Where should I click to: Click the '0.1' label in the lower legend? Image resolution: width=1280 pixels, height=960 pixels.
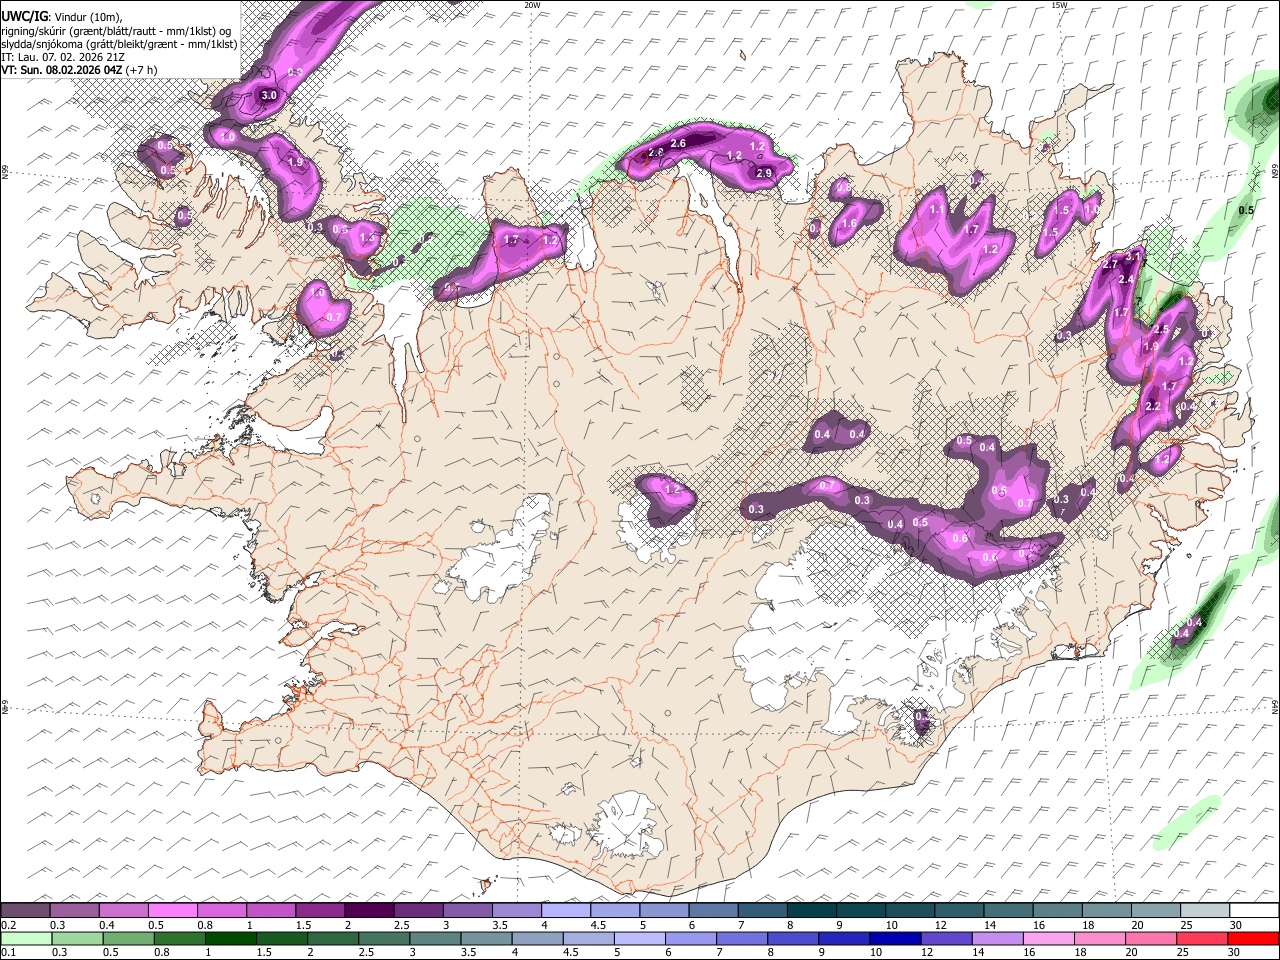[8, 953]
